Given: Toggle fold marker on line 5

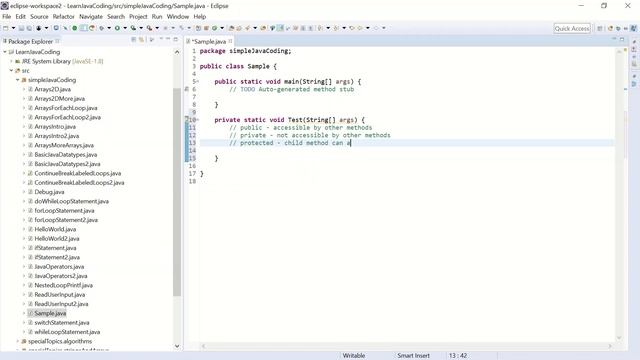Looking at the screenshot, I should coord(198,82).
